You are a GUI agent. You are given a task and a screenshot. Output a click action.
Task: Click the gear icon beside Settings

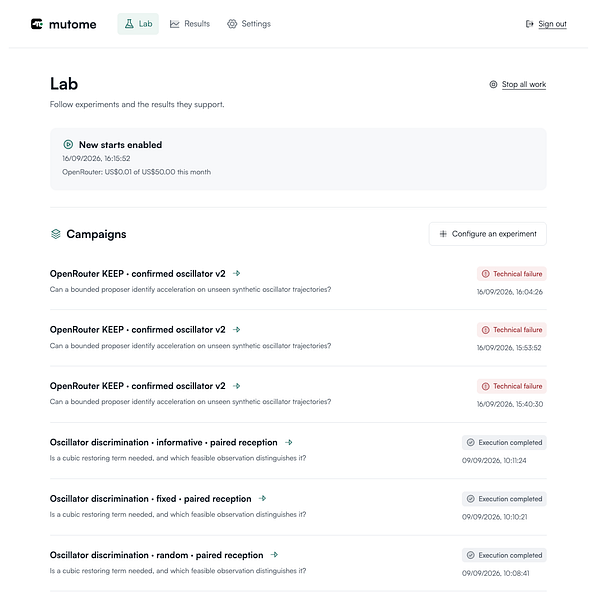pyautogui.click(x=232, y=24)
